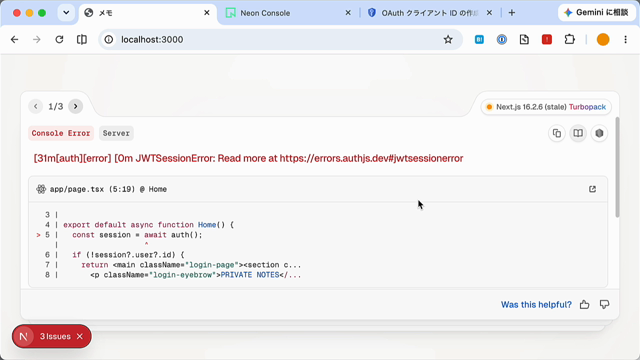Open the side panel icon in the toolbar

click(x=82, y=40)
